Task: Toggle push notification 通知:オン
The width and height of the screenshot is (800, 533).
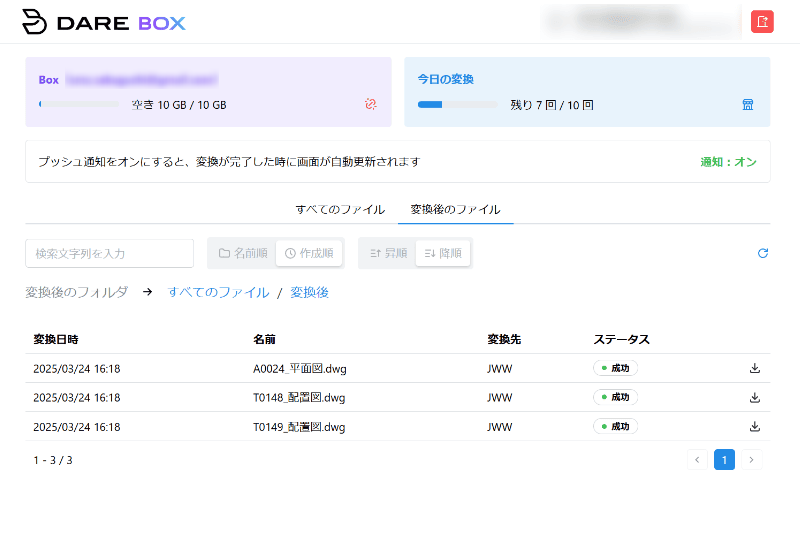Action: pos(728,161)
